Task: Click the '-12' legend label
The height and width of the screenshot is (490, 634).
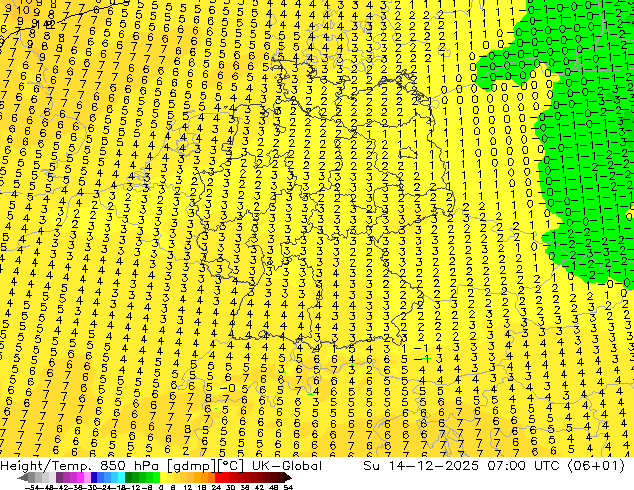Action: pos(133,487)
